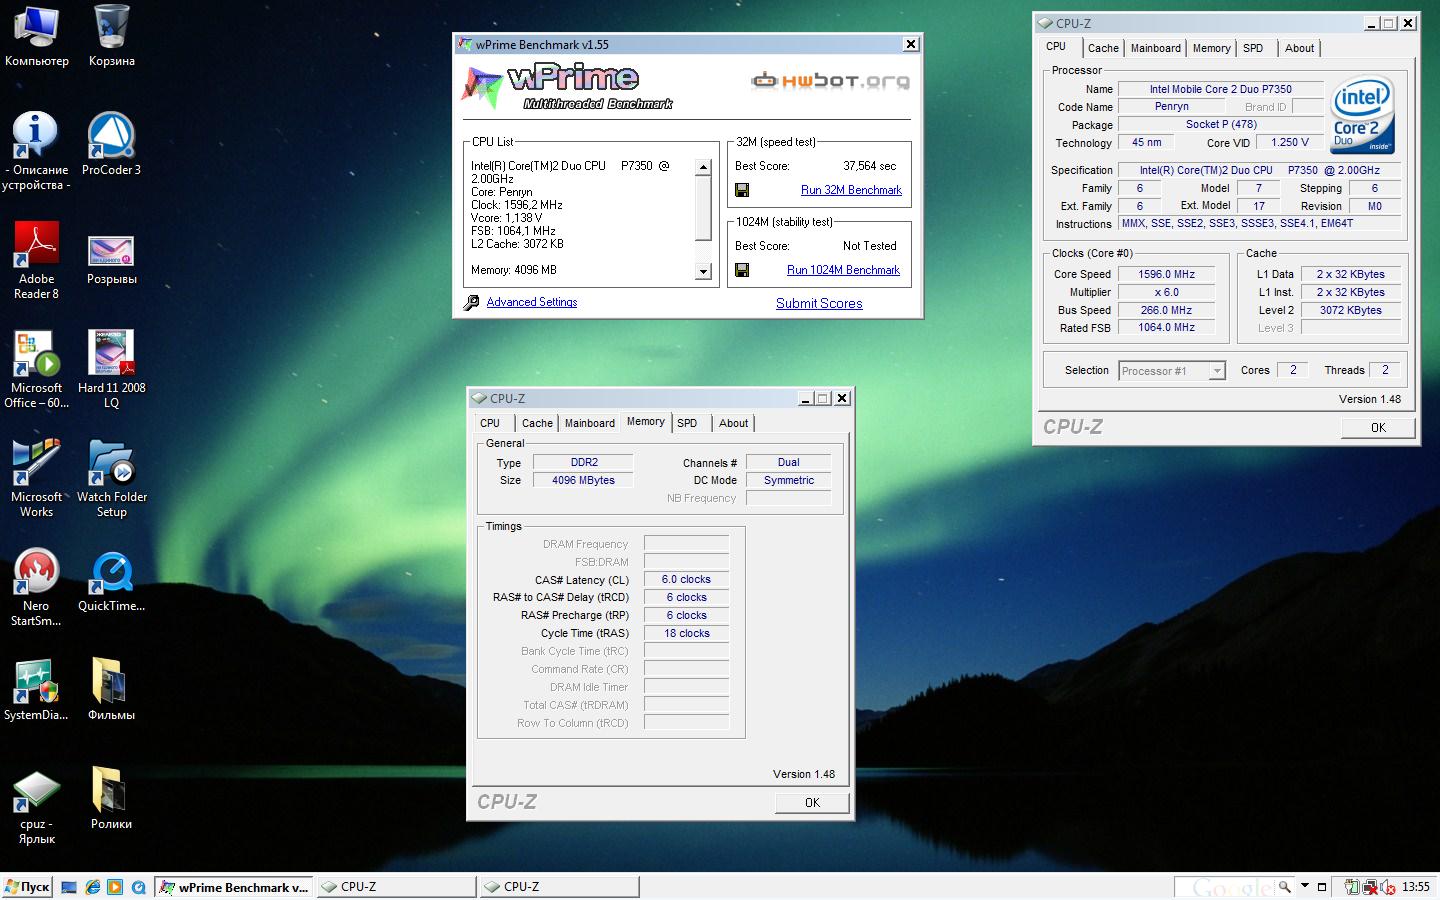Click the muted volume tray icon

click(x=1389, y=887)
